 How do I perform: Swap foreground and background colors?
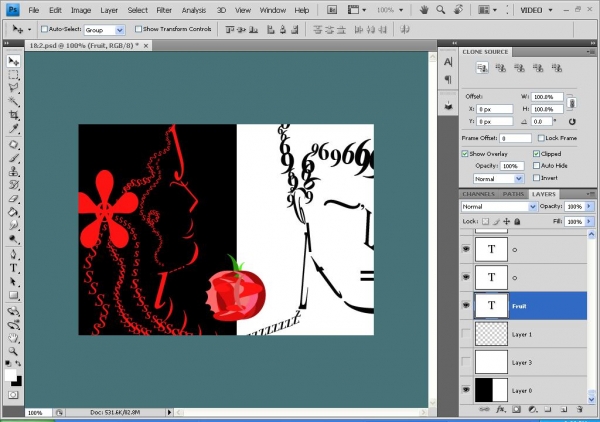click(18, 363)
